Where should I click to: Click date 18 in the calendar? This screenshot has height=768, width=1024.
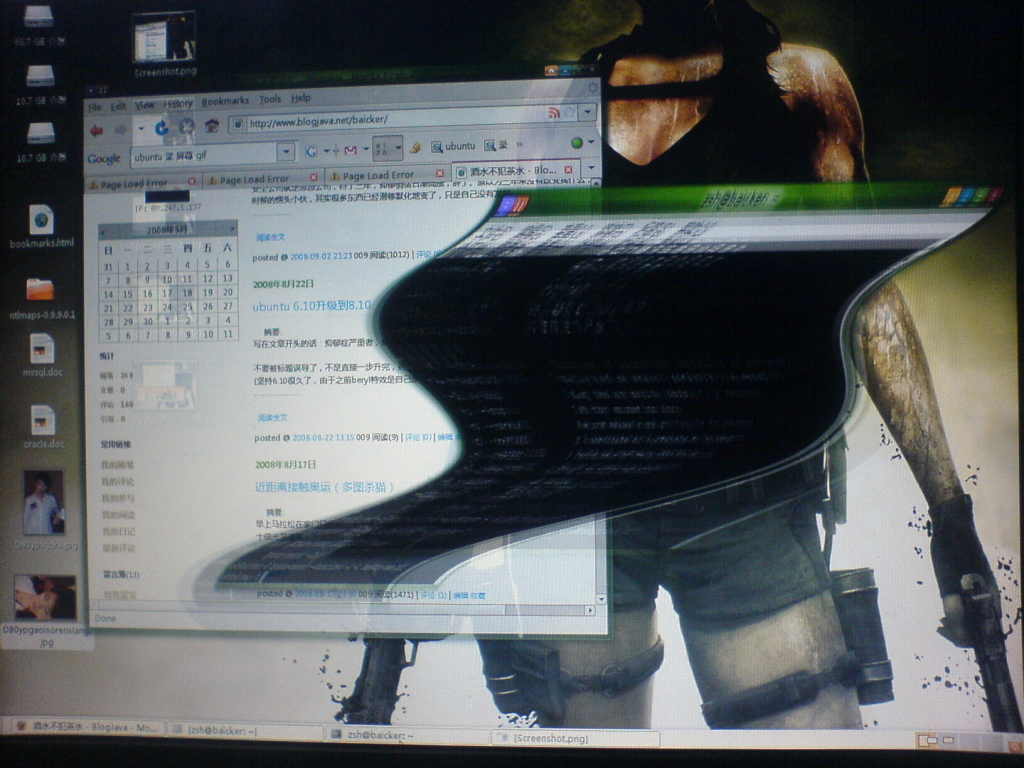(x=187, y=293)
